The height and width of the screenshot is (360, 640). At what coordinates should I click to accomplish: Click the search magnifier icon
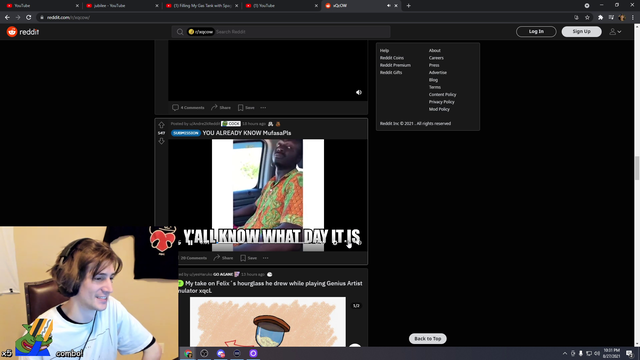click(x=180, y=32)
